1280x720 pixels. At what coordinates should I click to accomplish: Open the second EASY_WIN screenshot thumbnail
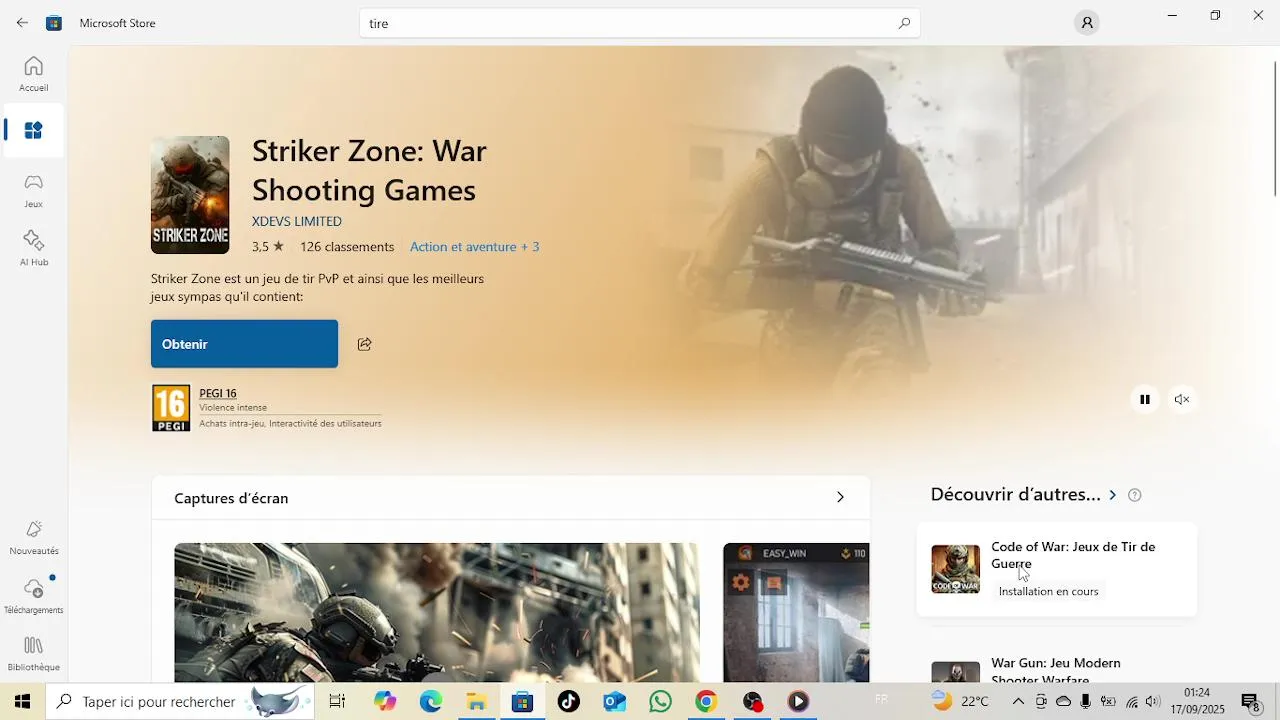click(796, 612)
